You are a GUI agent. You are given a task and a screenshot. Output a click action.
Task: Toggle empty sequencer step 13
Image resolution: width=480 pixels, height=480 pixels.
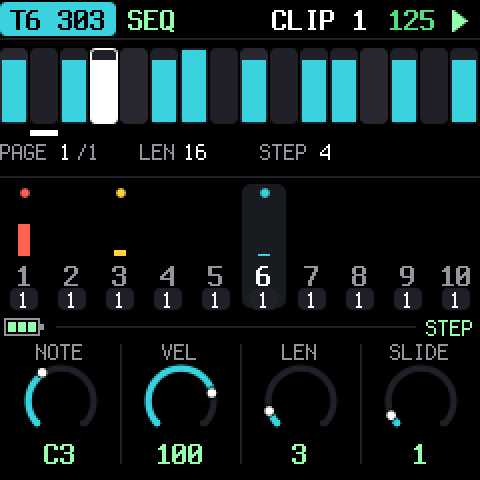coord(374,86)
